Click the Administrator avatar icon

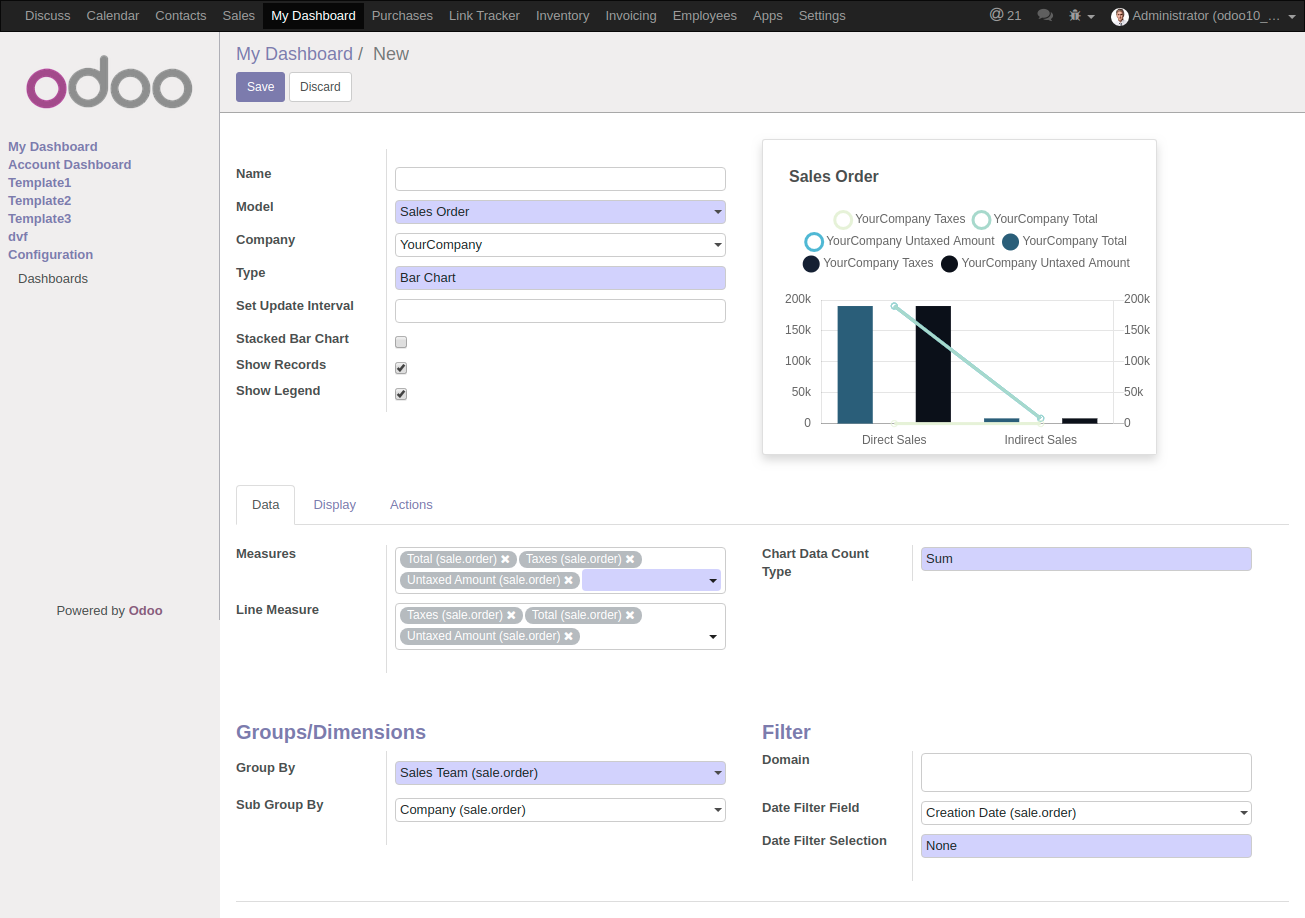(x=1120, y=16)
